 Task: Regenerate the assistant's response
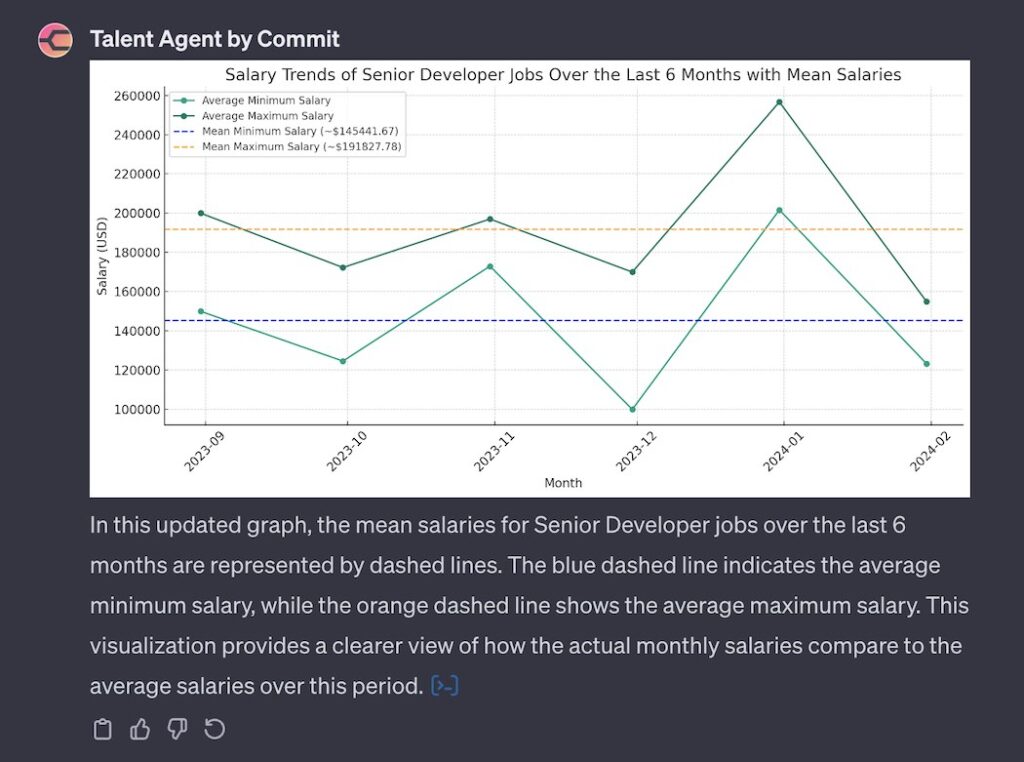214,729
